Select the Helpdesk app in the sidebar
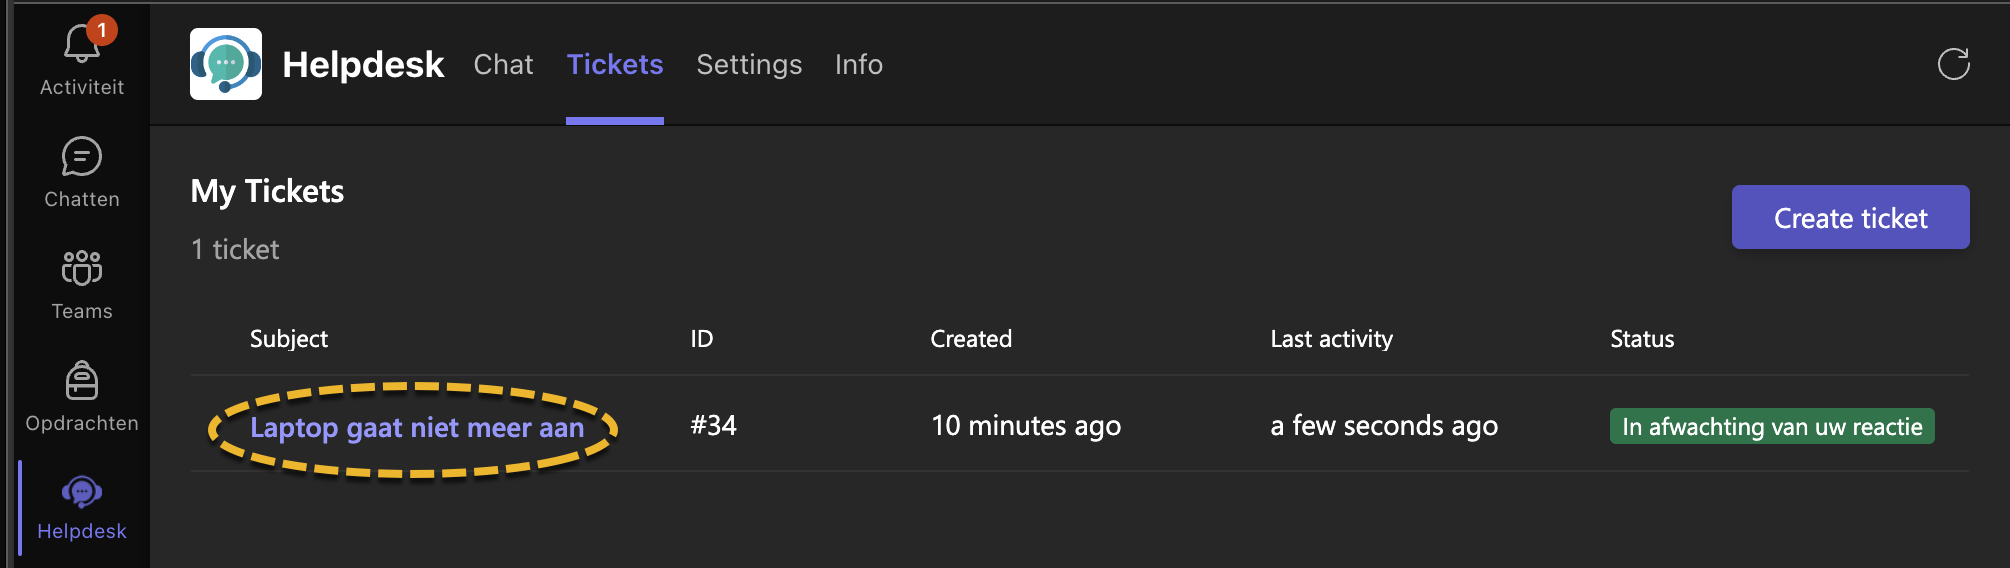Screen dimensions: 2010x568 [82, 493]
